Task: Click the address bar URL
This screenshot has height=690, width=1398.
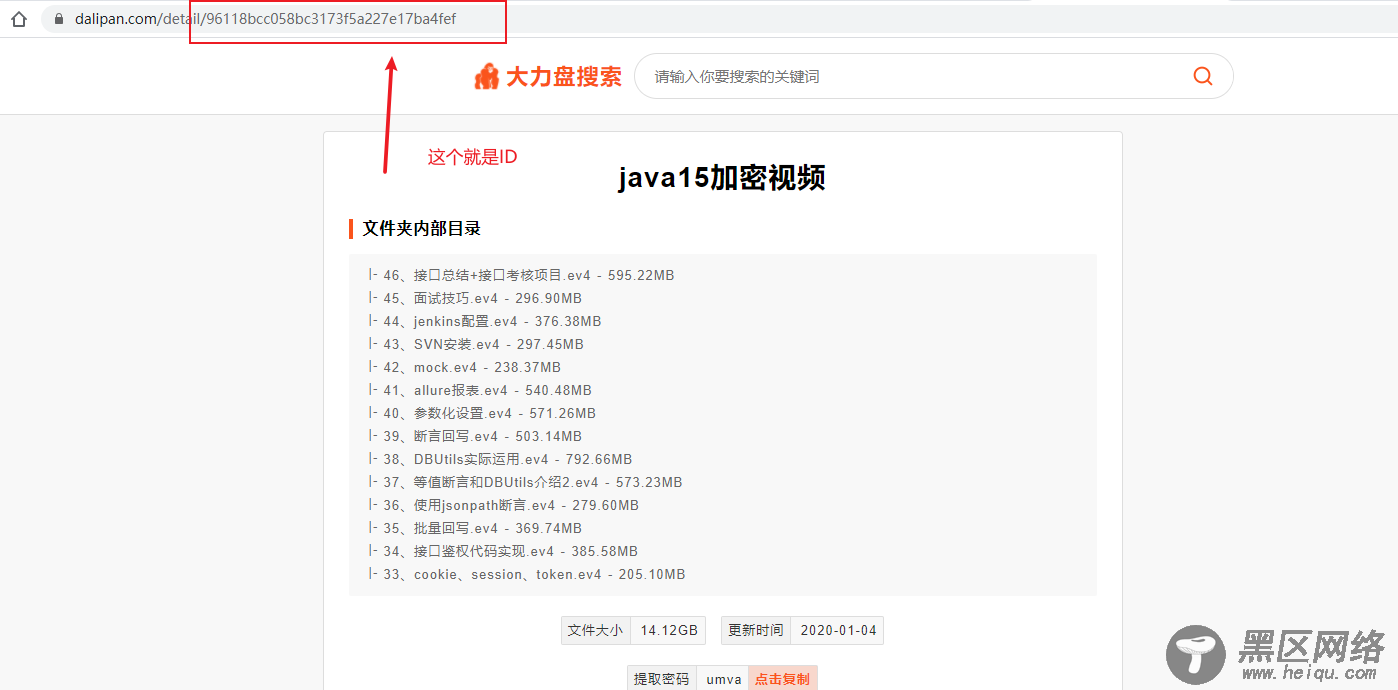Action: coord(265,19)
